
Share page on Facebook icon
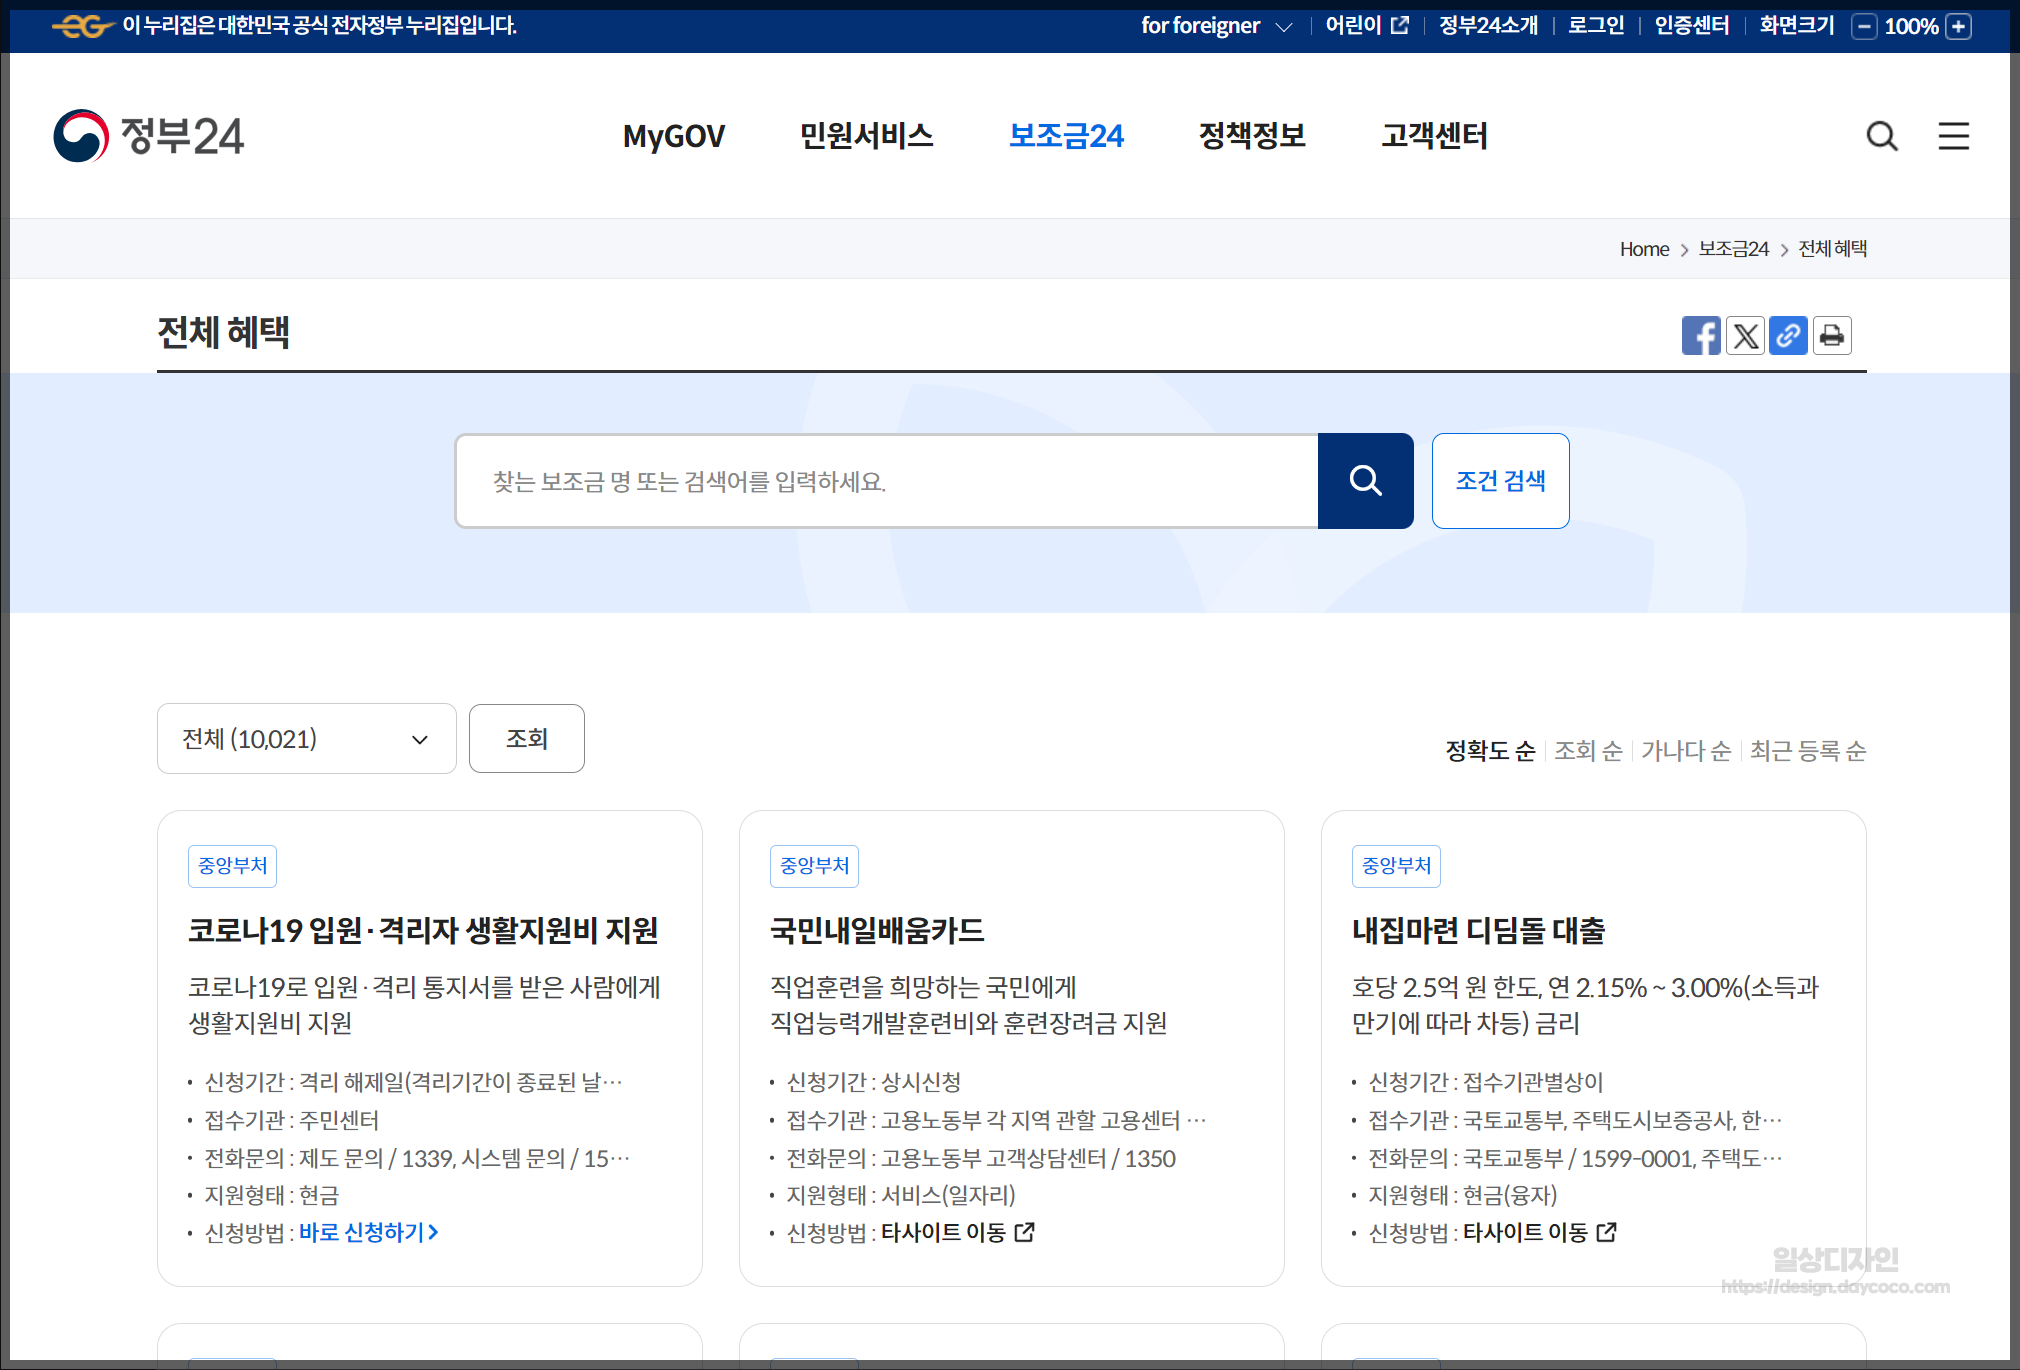tap(1700, 336)
